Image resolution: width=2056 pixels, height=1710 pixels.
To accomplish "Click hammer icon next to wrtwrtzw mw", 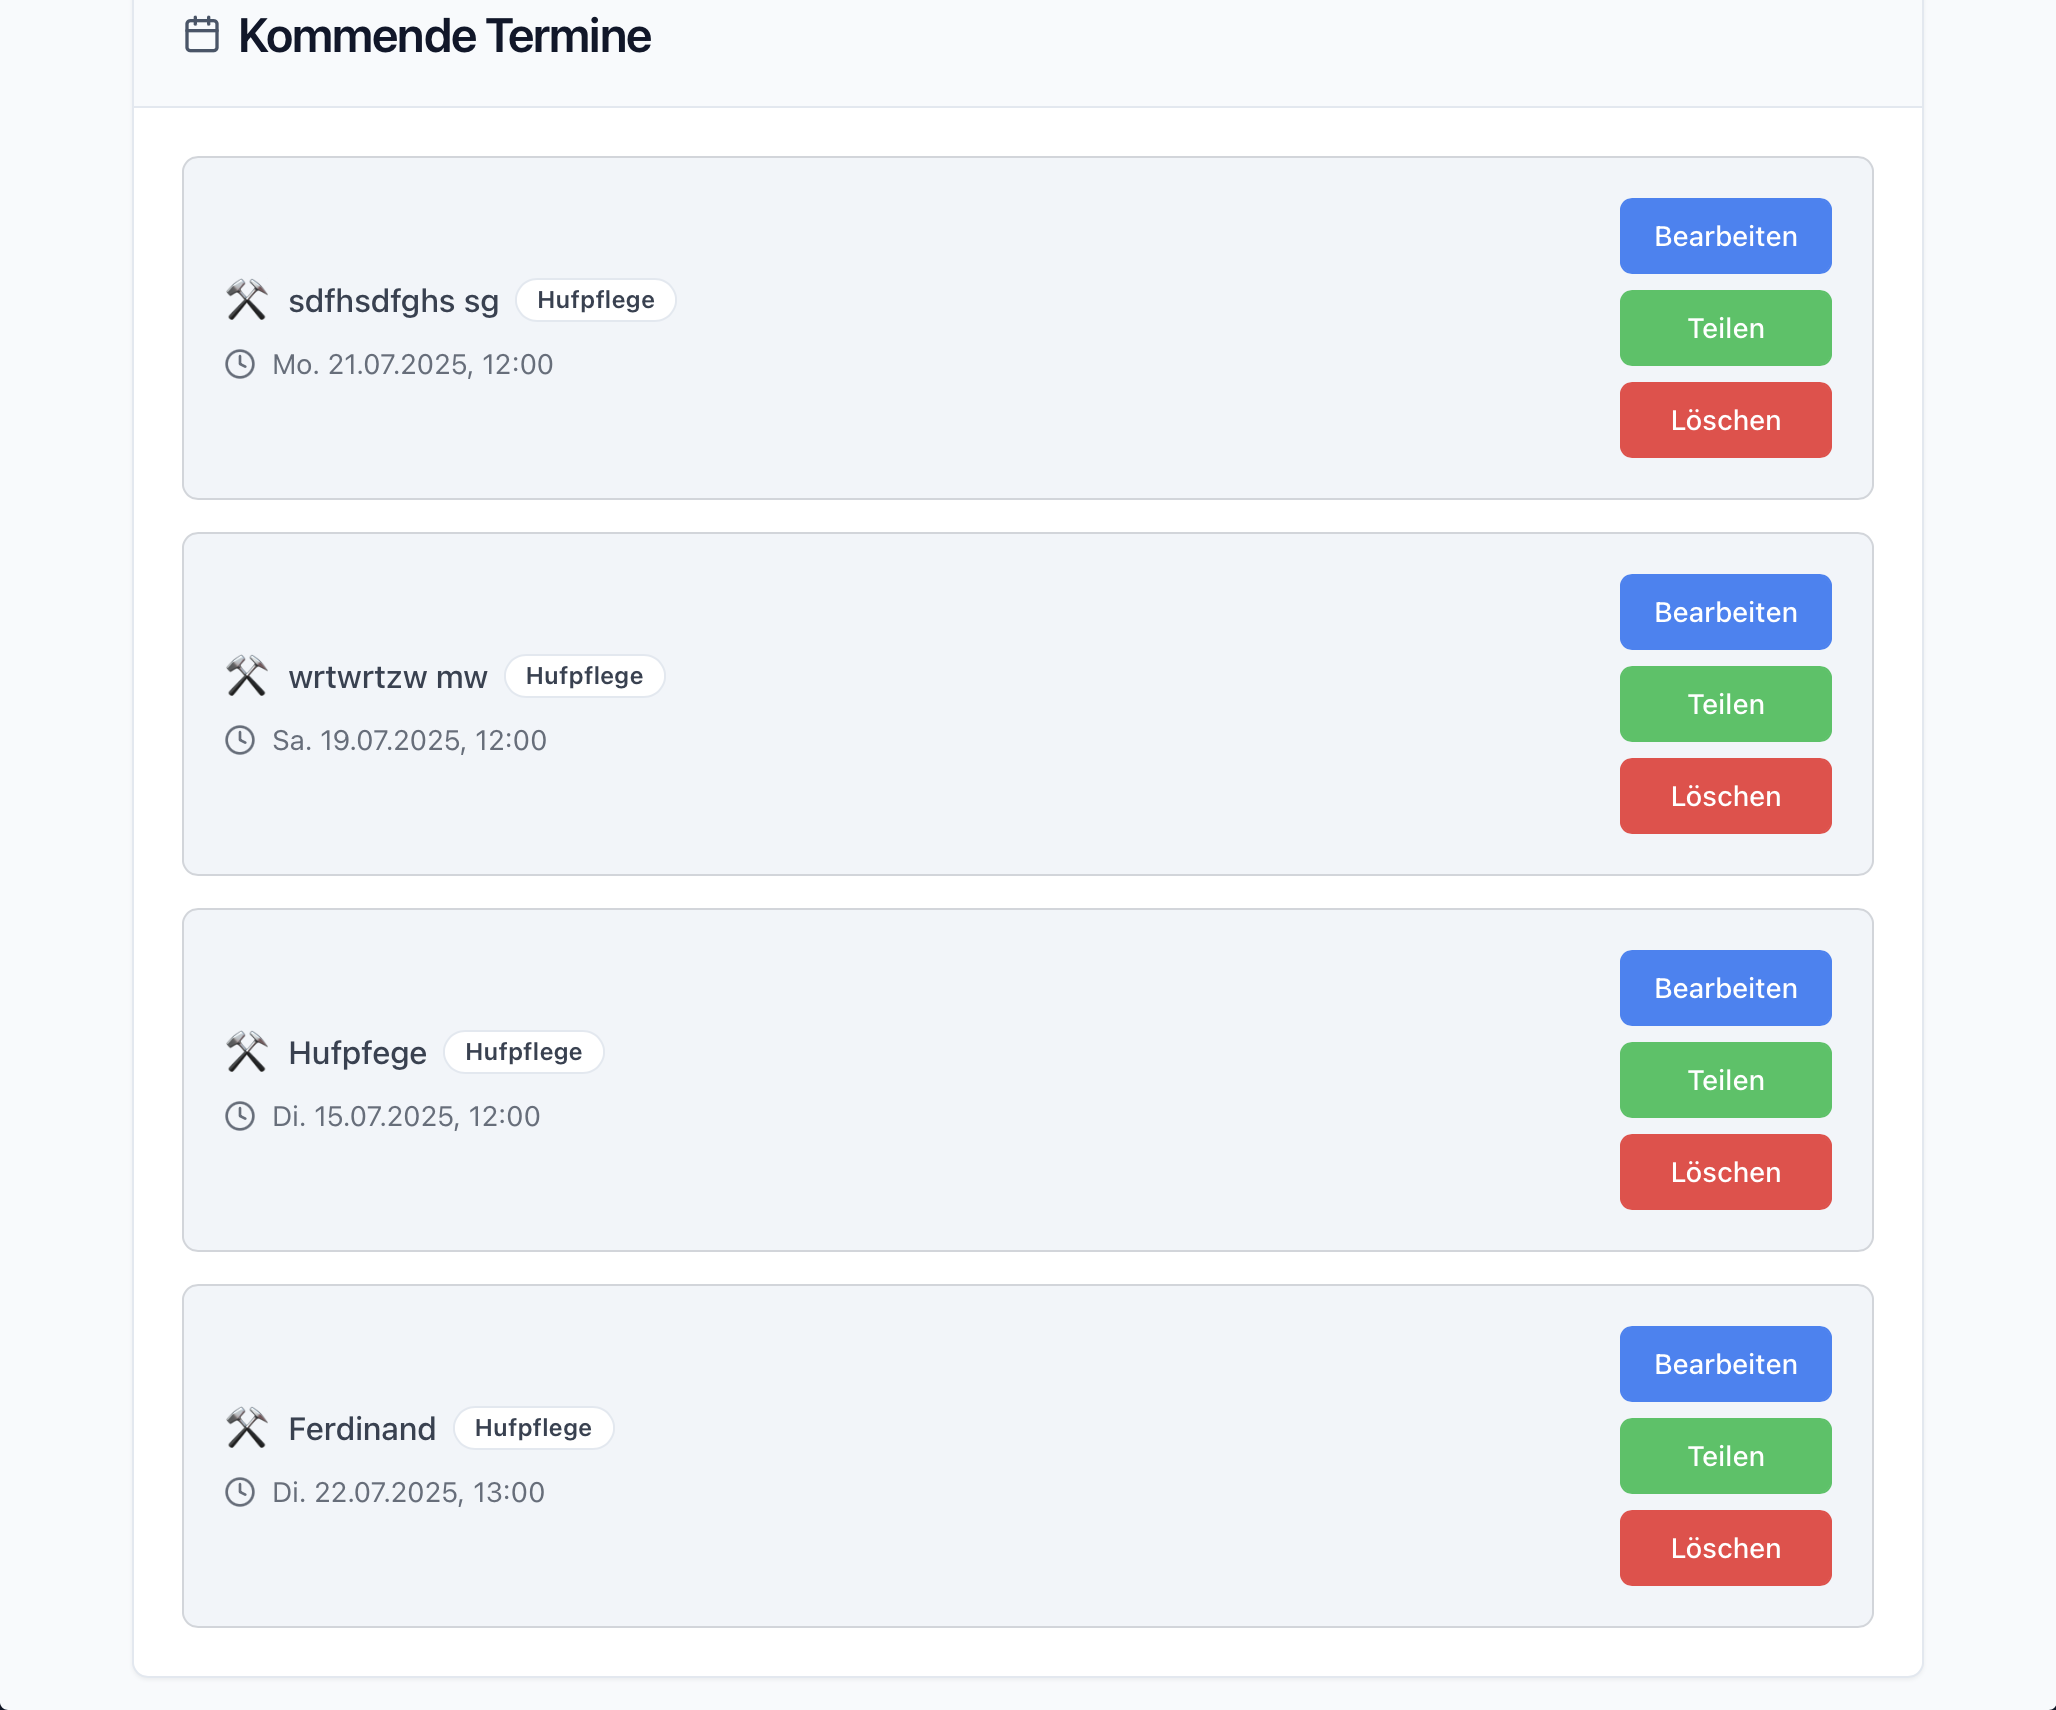I will (x=246, y=676).
